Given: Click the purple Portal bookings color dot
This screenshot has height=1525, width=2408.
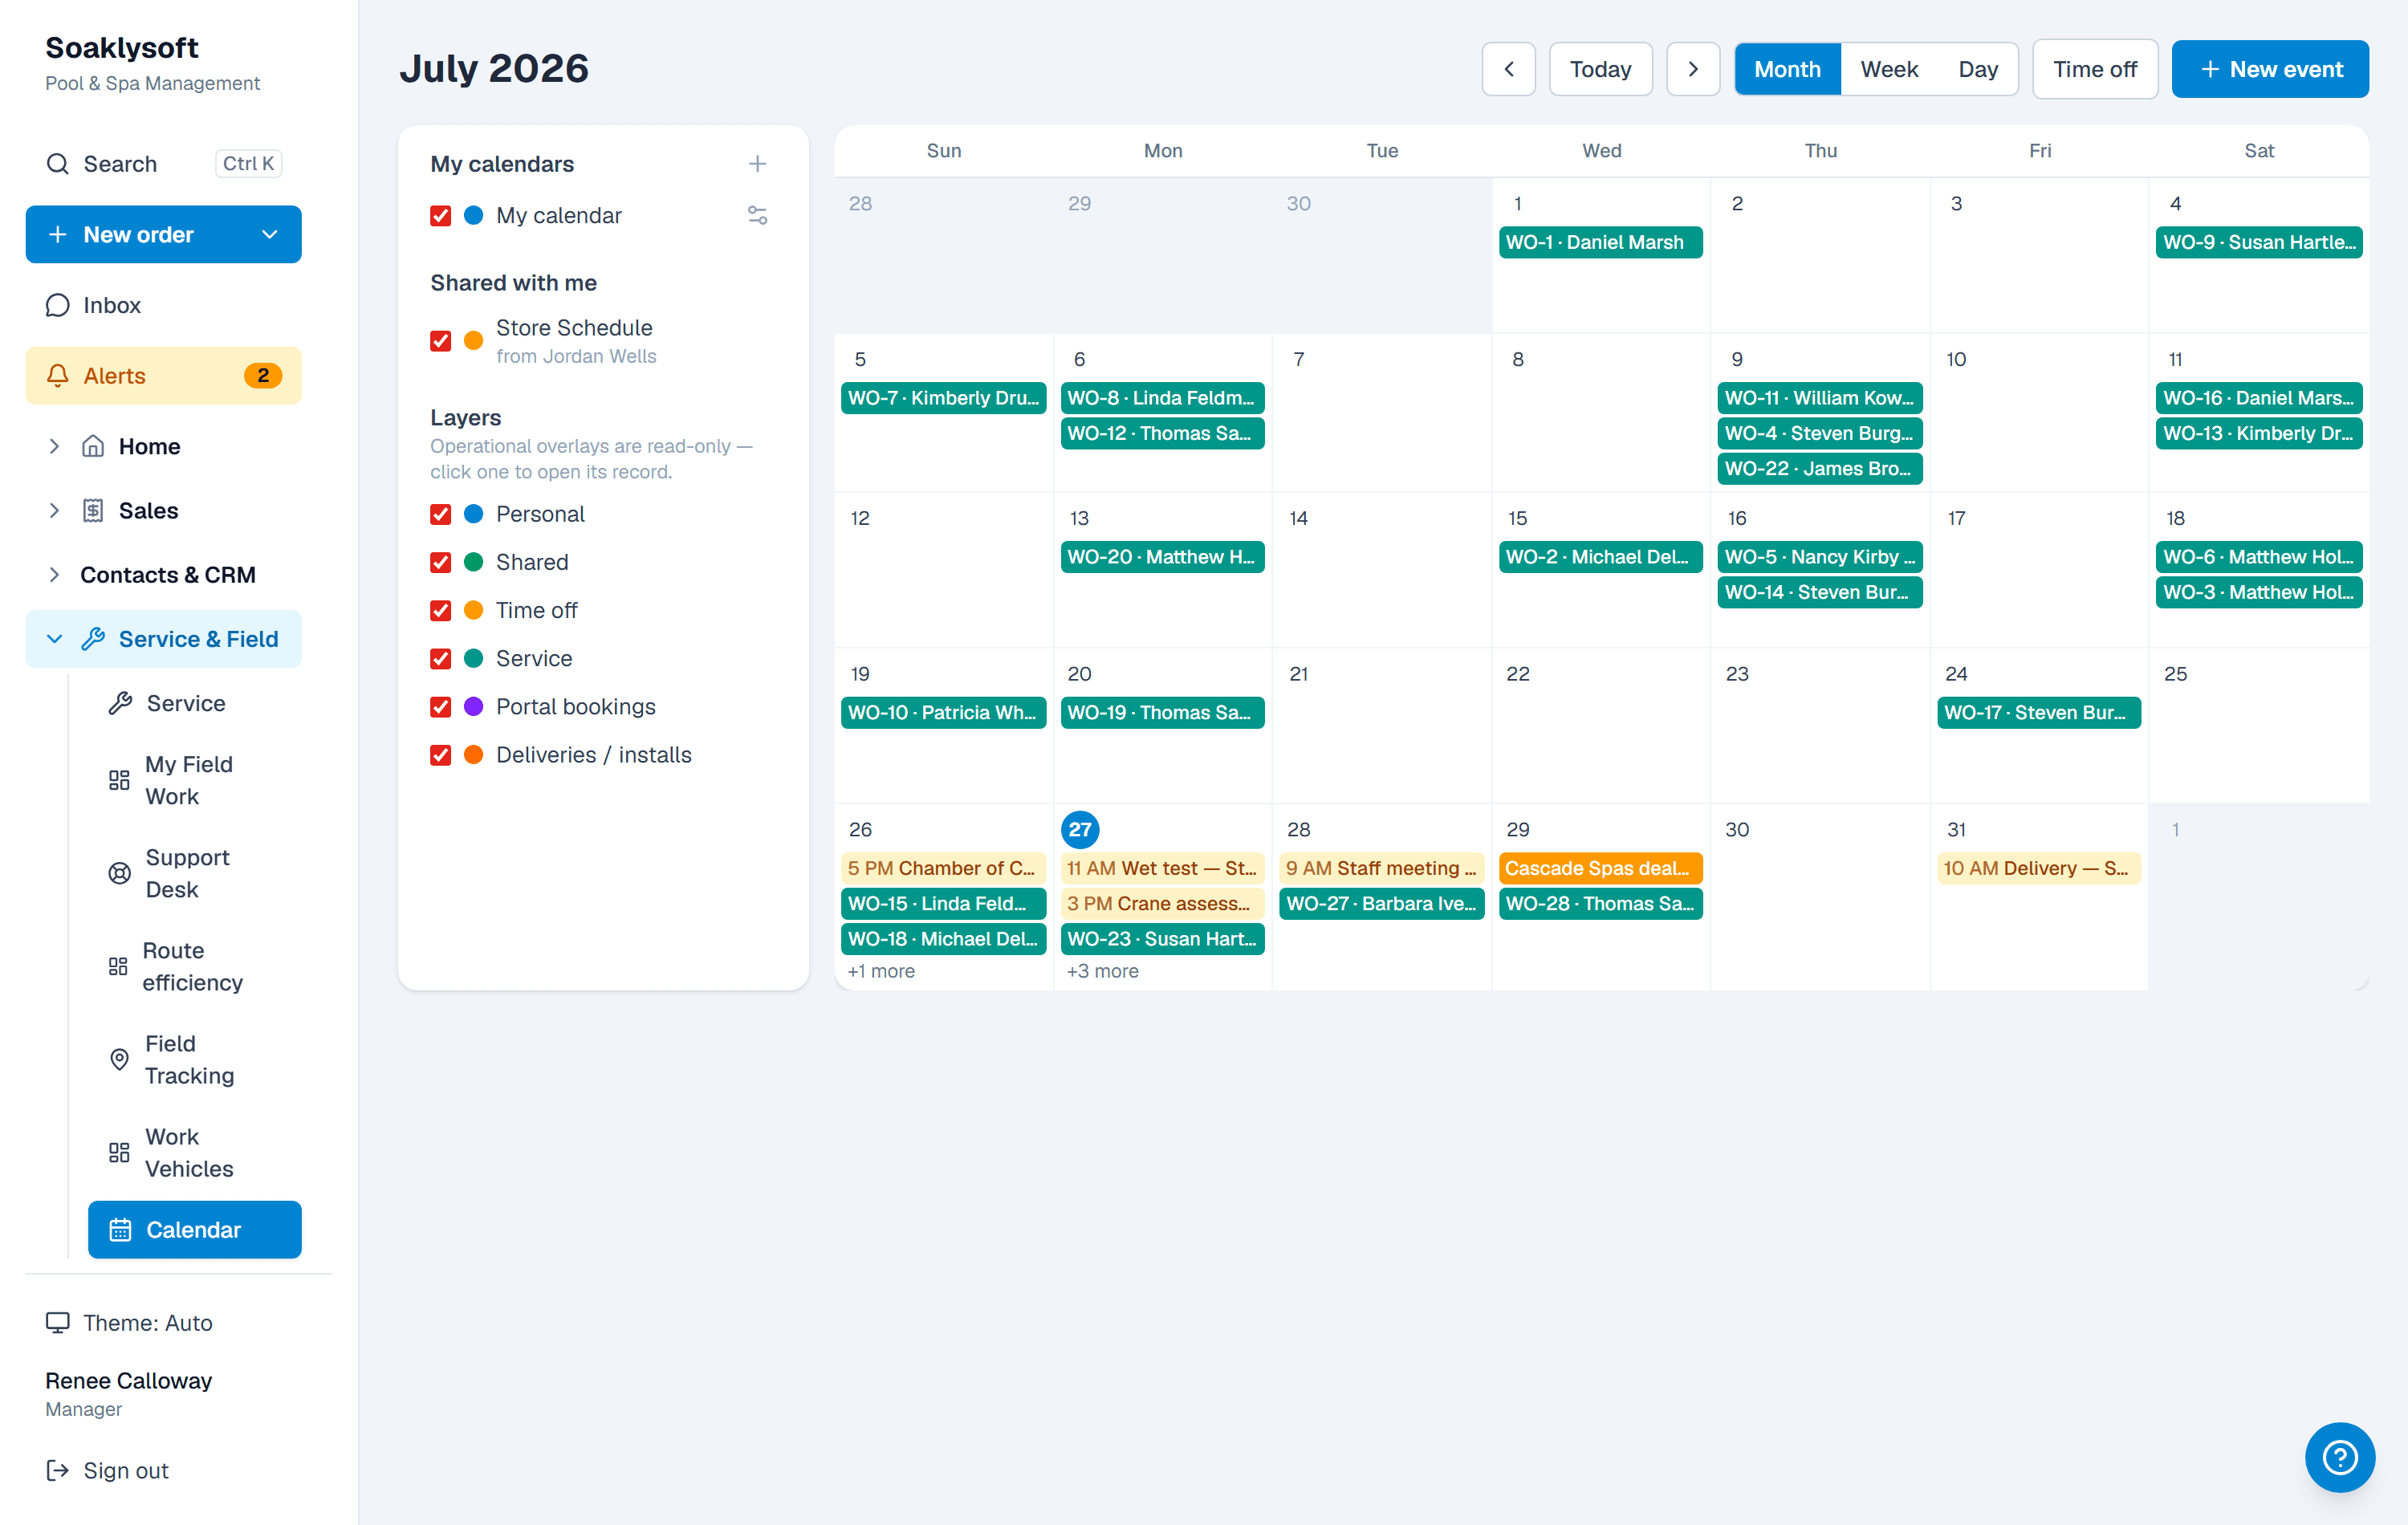Looking at the screenshot, I should (474, 707).
